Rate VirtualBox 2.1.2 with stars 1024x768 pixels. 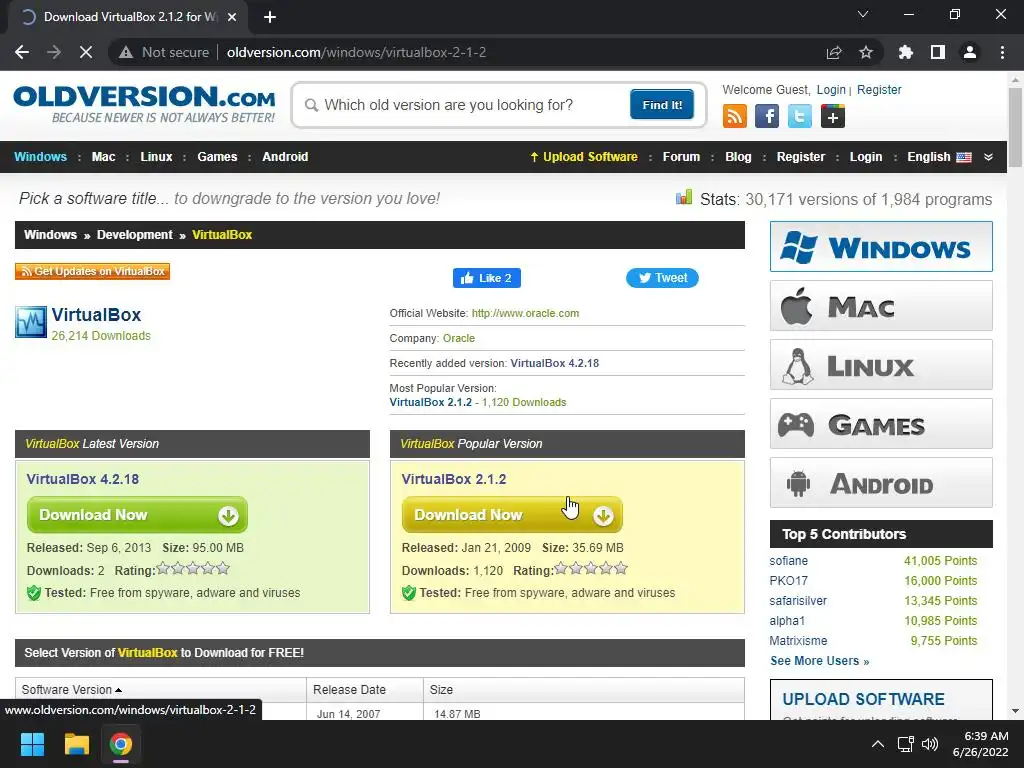[591, 569]
